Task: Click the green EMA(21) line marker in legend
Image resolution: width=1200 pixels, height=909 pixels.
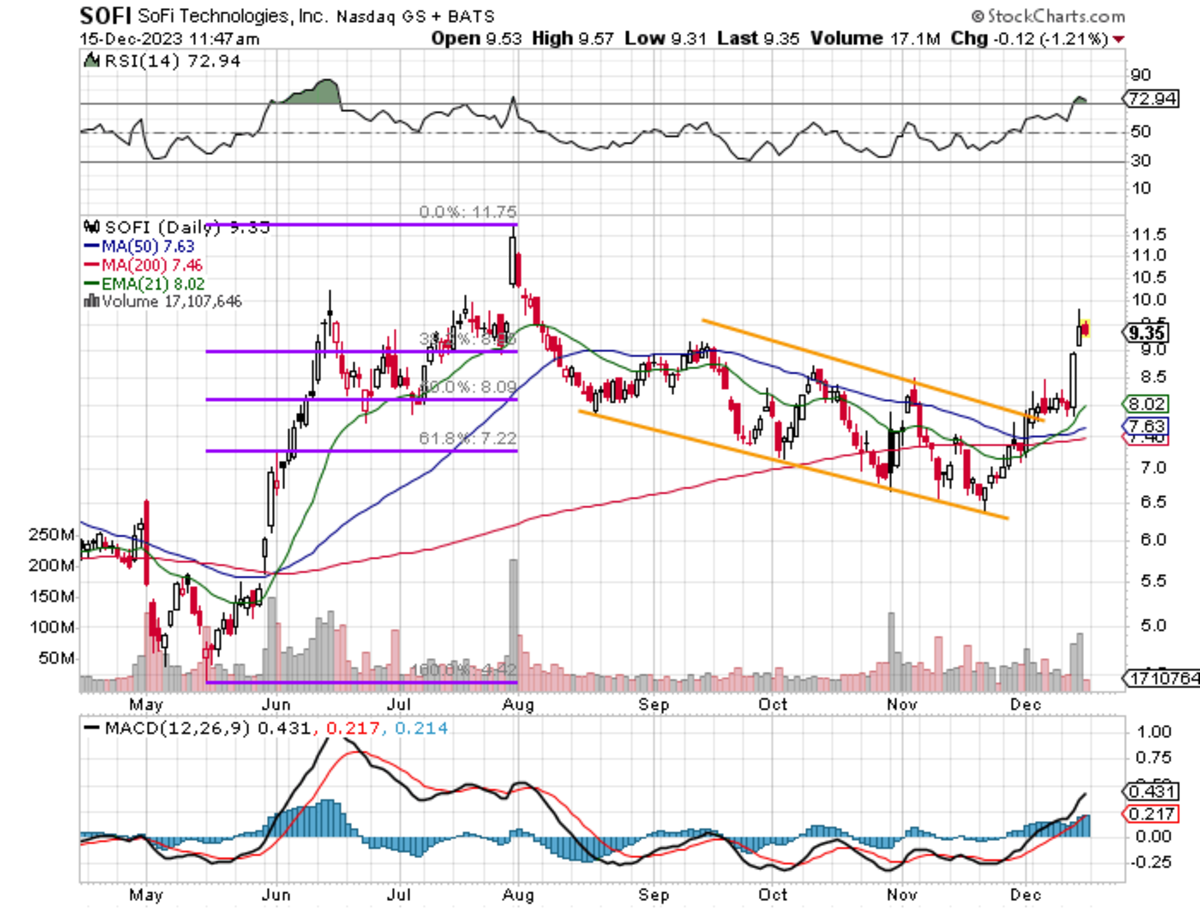Action: coord(88,282)
